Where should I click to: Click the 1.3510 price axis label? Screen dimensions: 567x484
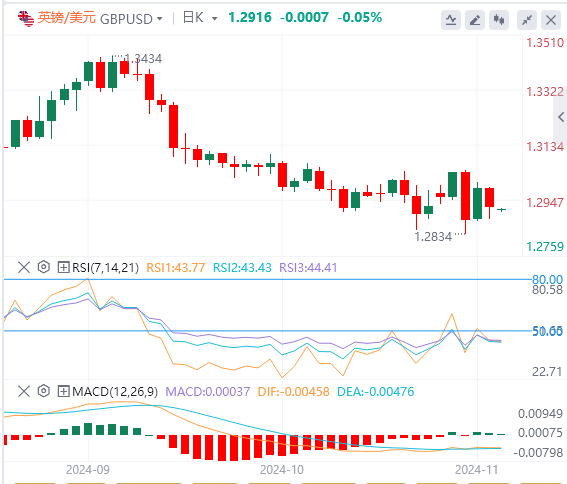pos(545,43)
